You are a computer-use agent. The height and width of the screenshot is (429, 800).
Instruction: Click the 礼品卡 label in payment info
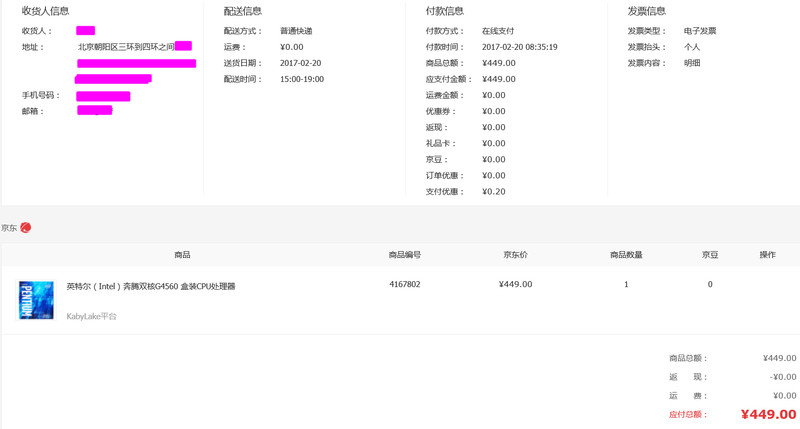pos(441,143)
